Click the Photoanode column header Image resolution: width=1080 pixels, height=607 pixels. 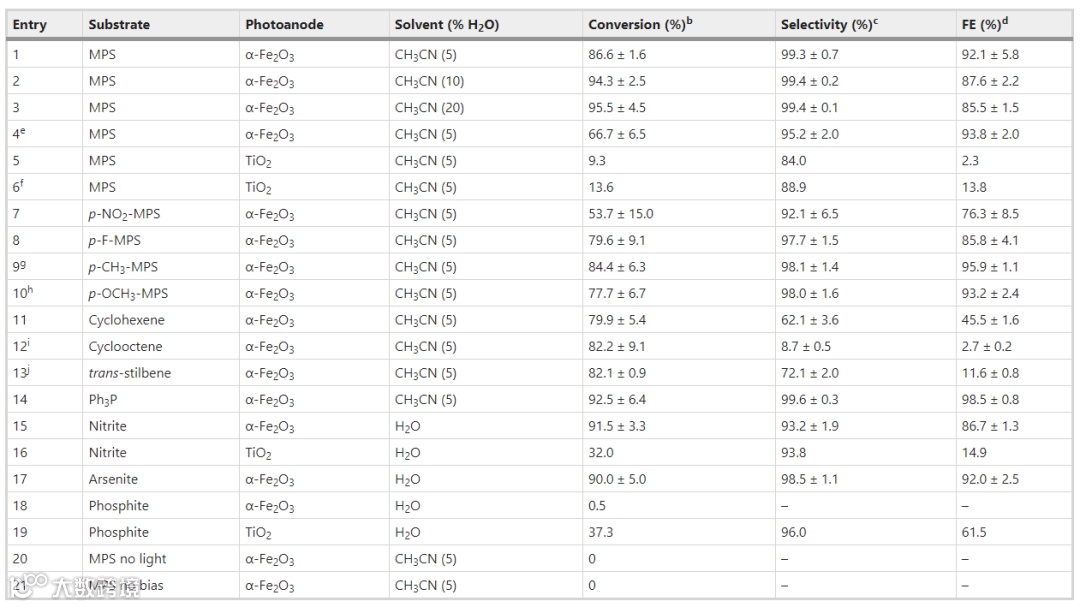point(284,25)
